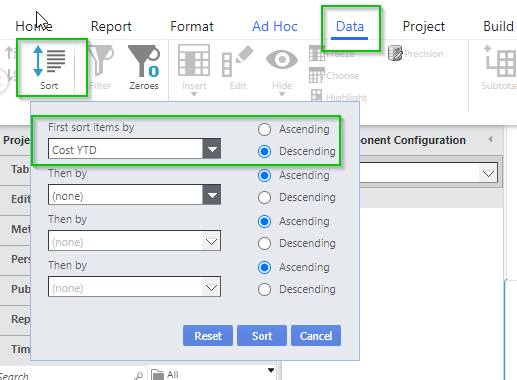Select Ascending for third Then by
Image resolution: width=517 pixels, height=380 pixels.
pyautogui.click(x=264, y=267)
